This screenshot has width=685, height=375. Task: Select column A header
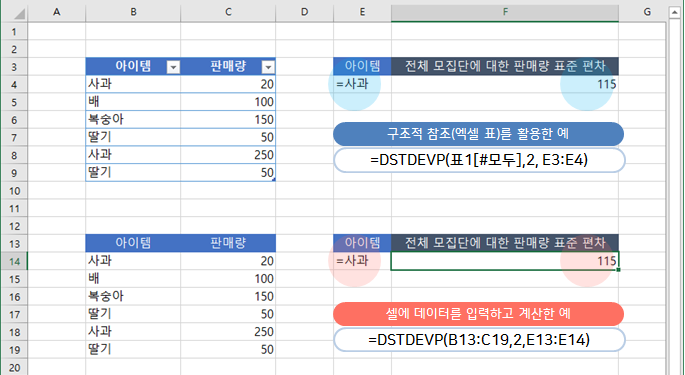57,12
